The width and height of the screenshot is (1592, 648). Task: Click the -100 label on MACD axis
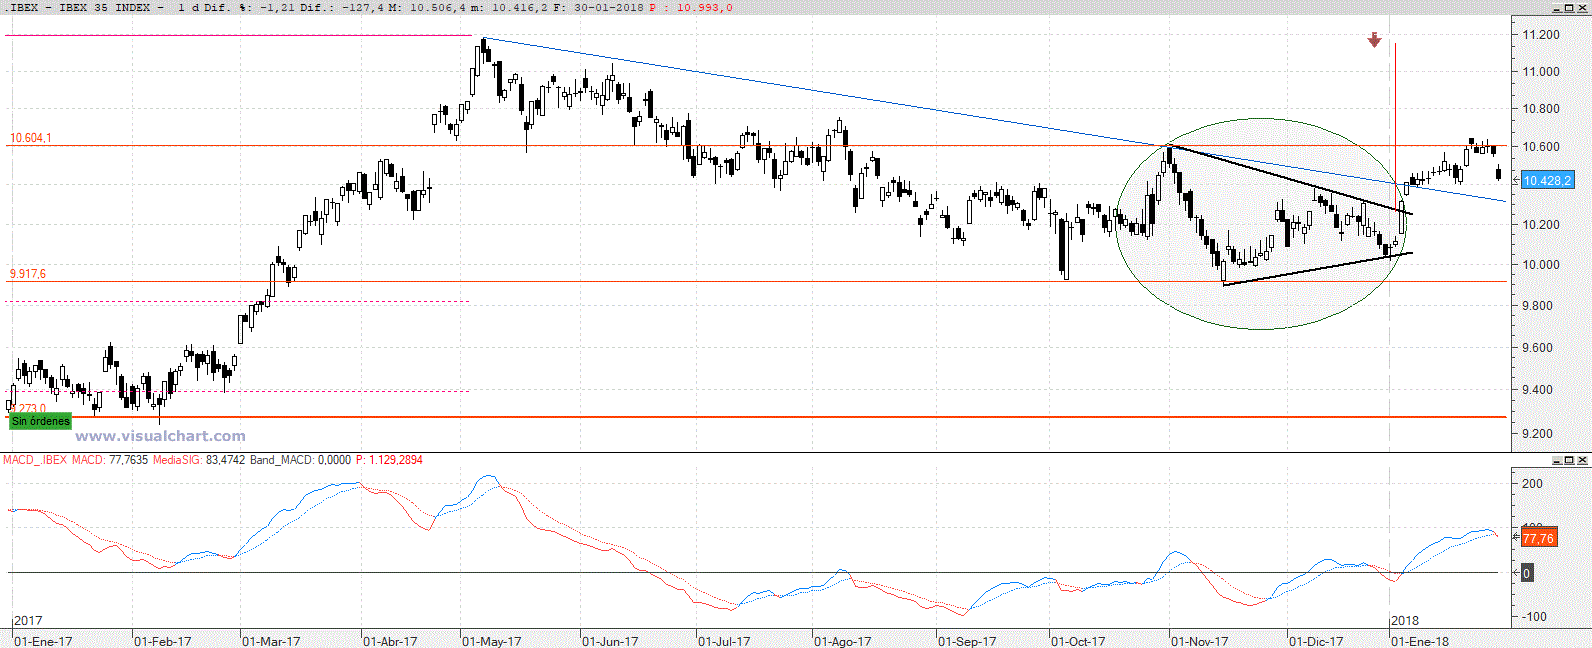[x=1534, y=616]
